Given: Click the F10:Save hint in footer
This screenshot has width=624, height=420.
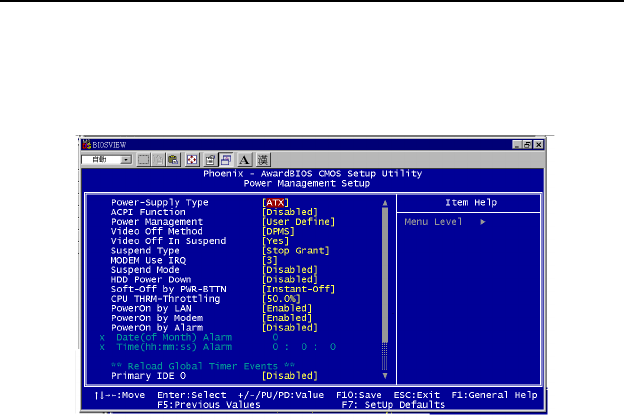Looking at the screenshot, I should click(359, 395).
